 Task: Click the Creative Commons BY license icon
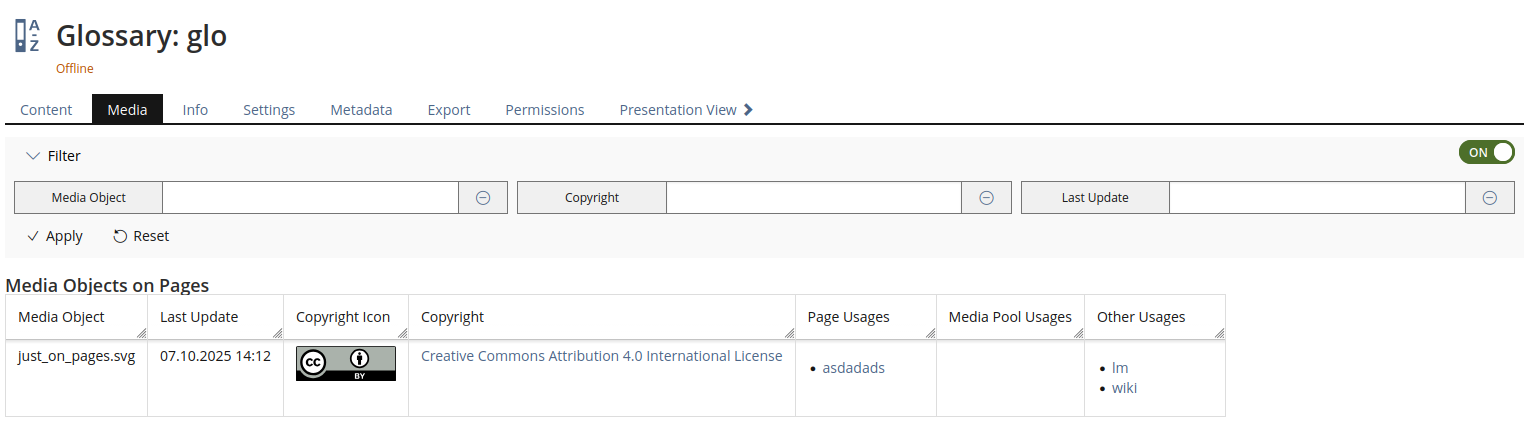345,363
